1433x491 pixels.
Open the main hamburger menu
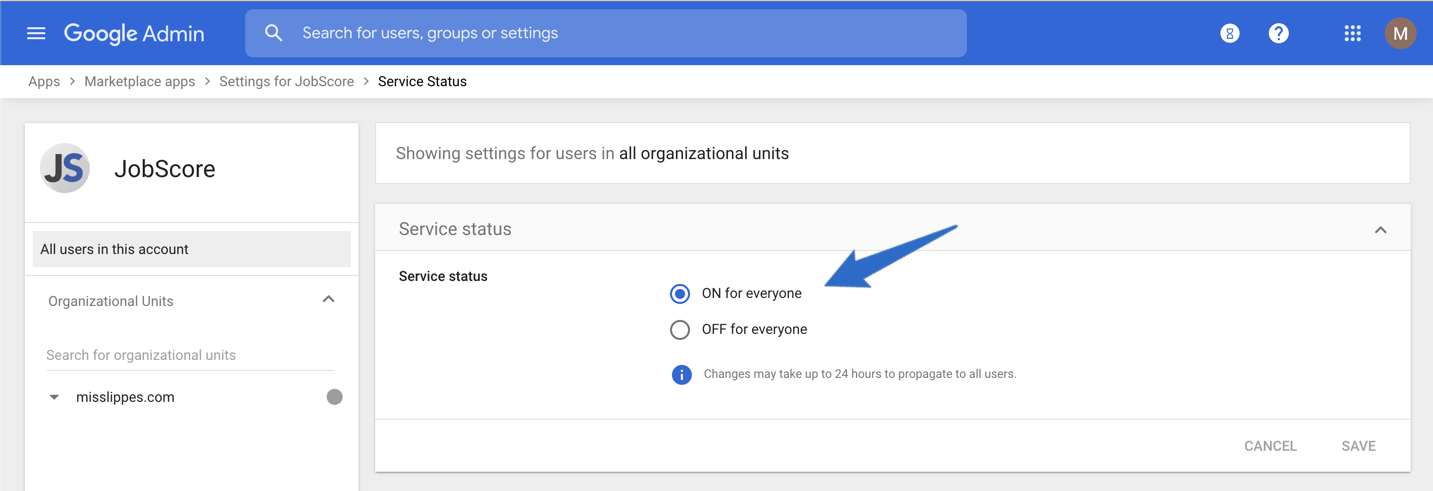pyautogui.click(x=36, y=33)
